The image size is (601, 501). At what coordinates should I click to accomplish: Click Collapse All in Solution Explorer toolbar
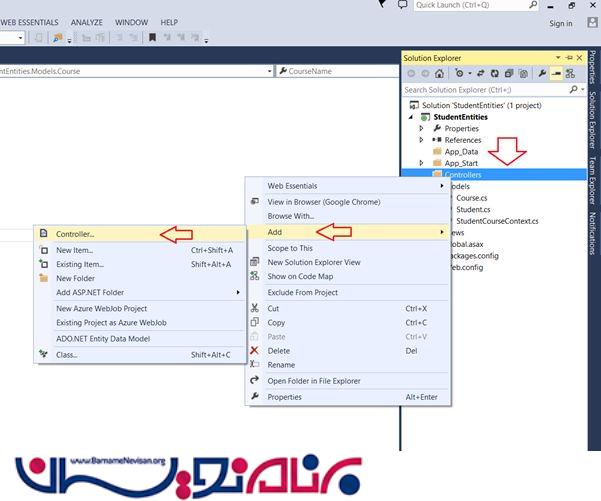click(x=510, y=74)
